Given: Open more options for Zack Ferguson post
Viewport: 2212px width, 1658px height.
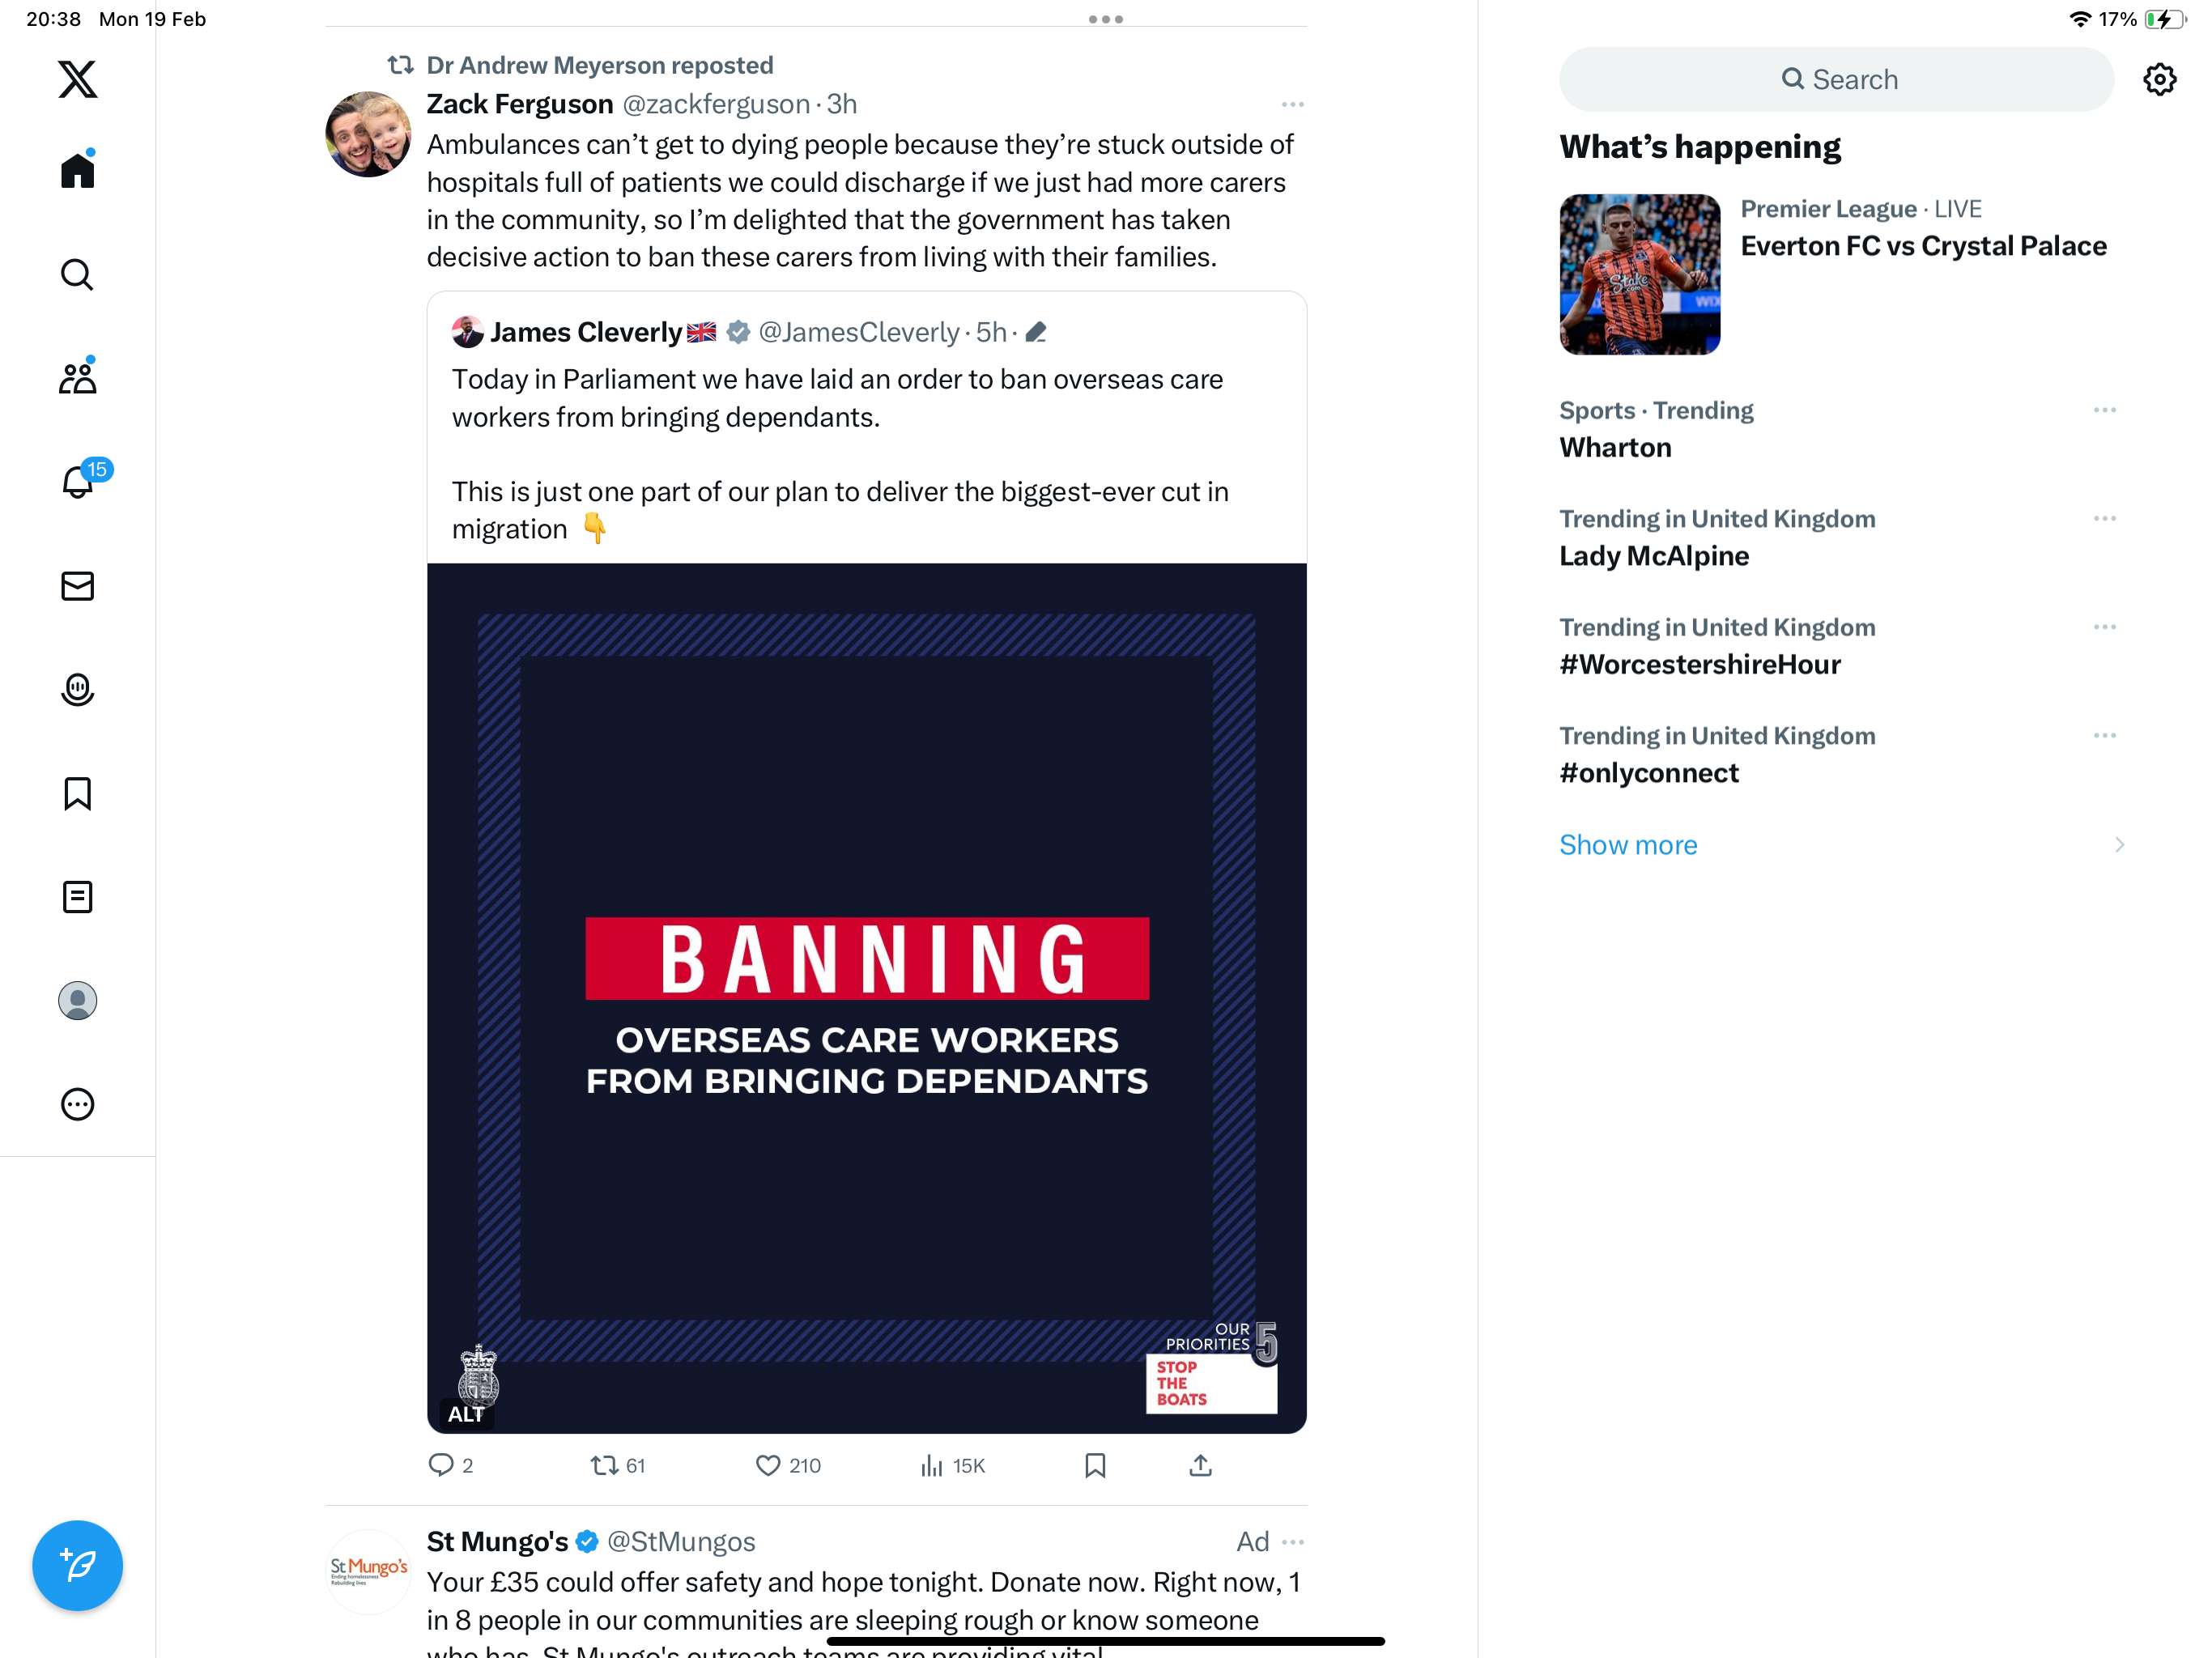Looking at the screenshot, I should tap(1292, 104).
